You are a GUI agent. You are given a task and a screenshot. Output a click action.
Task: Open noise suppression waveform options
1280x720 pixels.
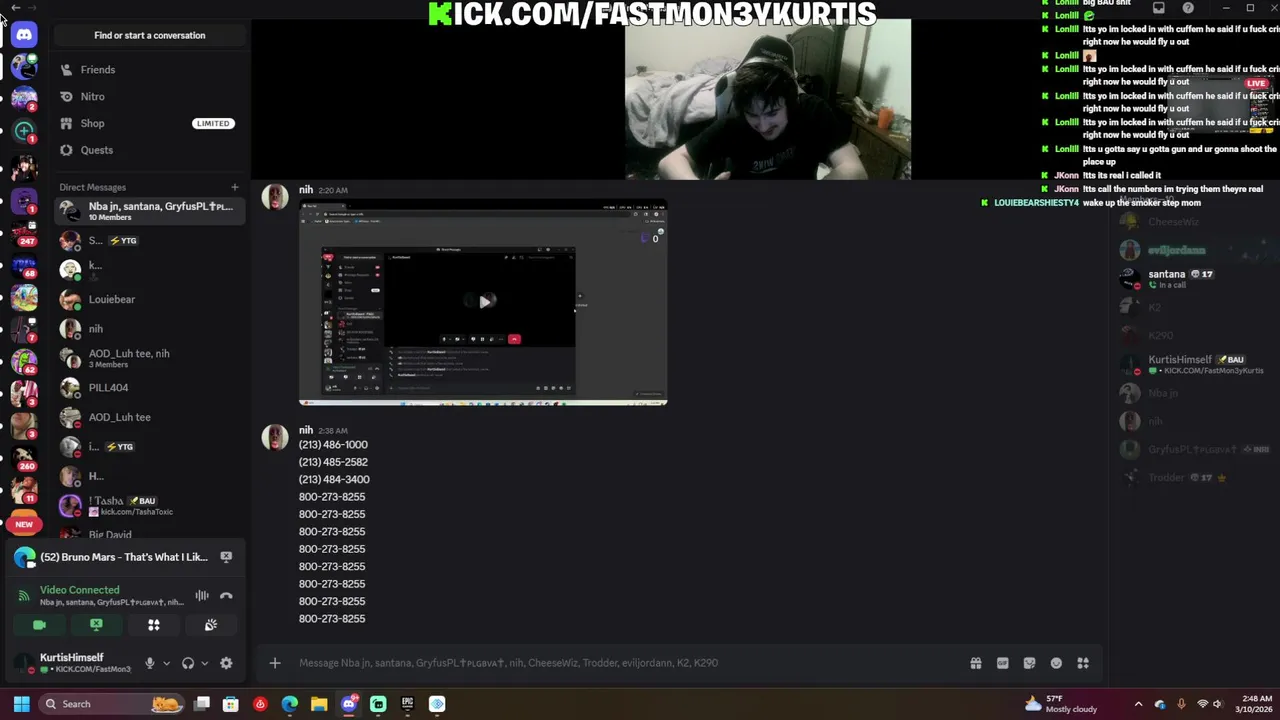point(202,596)
